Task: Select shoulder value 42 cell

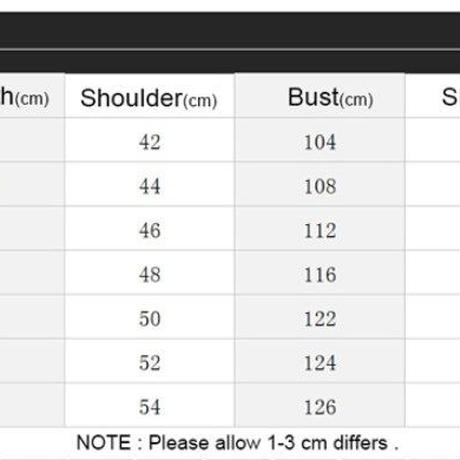Action: [150, 140]
